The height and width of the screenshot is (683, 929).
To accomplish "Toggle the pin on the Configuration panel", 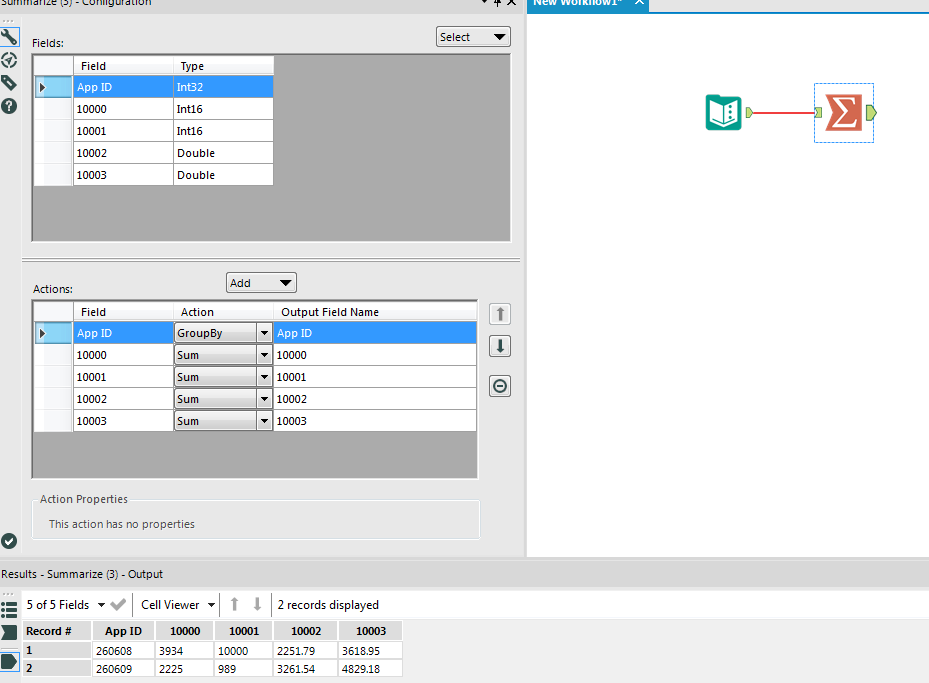I will (x=496, y=4).
